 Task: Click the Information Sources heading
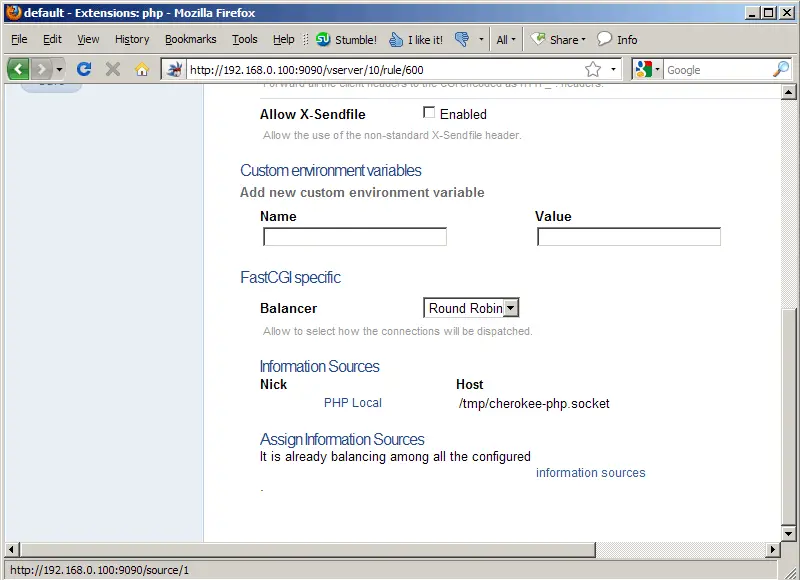319,366
